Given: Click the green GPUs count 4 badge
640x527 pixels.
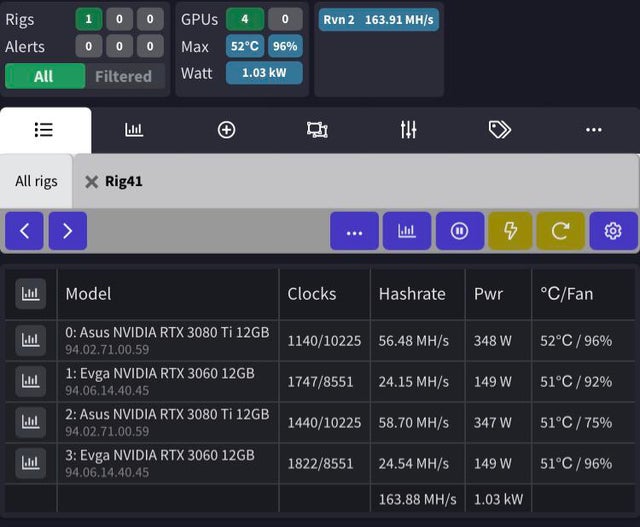Looking at the screenshot, I should point(244,19).
